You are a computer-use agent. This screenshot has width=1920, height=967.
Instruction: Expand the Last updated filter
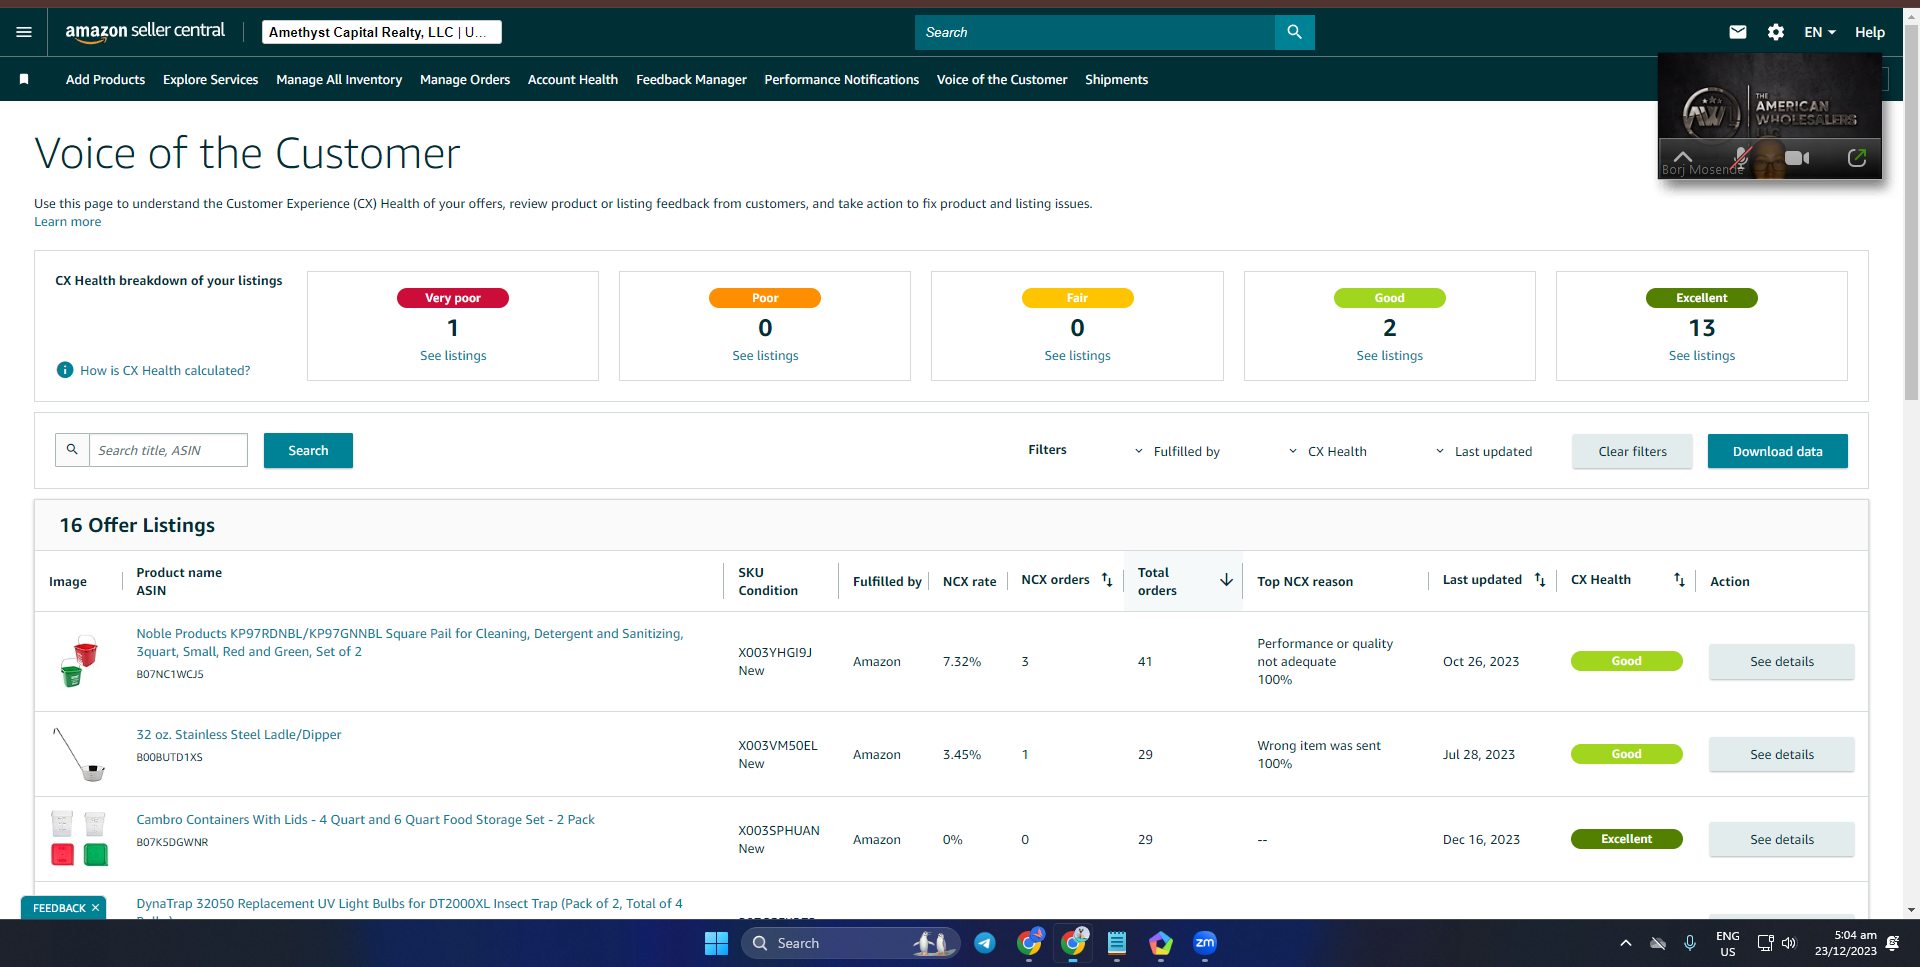coord(1483,451)
